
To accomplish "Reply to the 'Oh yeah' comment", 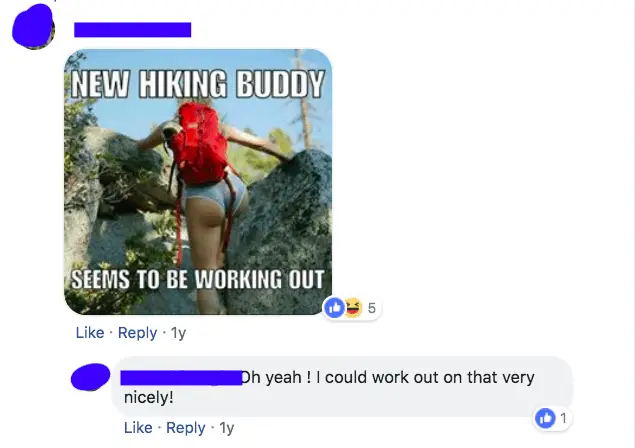I will [x=185, y=428].
